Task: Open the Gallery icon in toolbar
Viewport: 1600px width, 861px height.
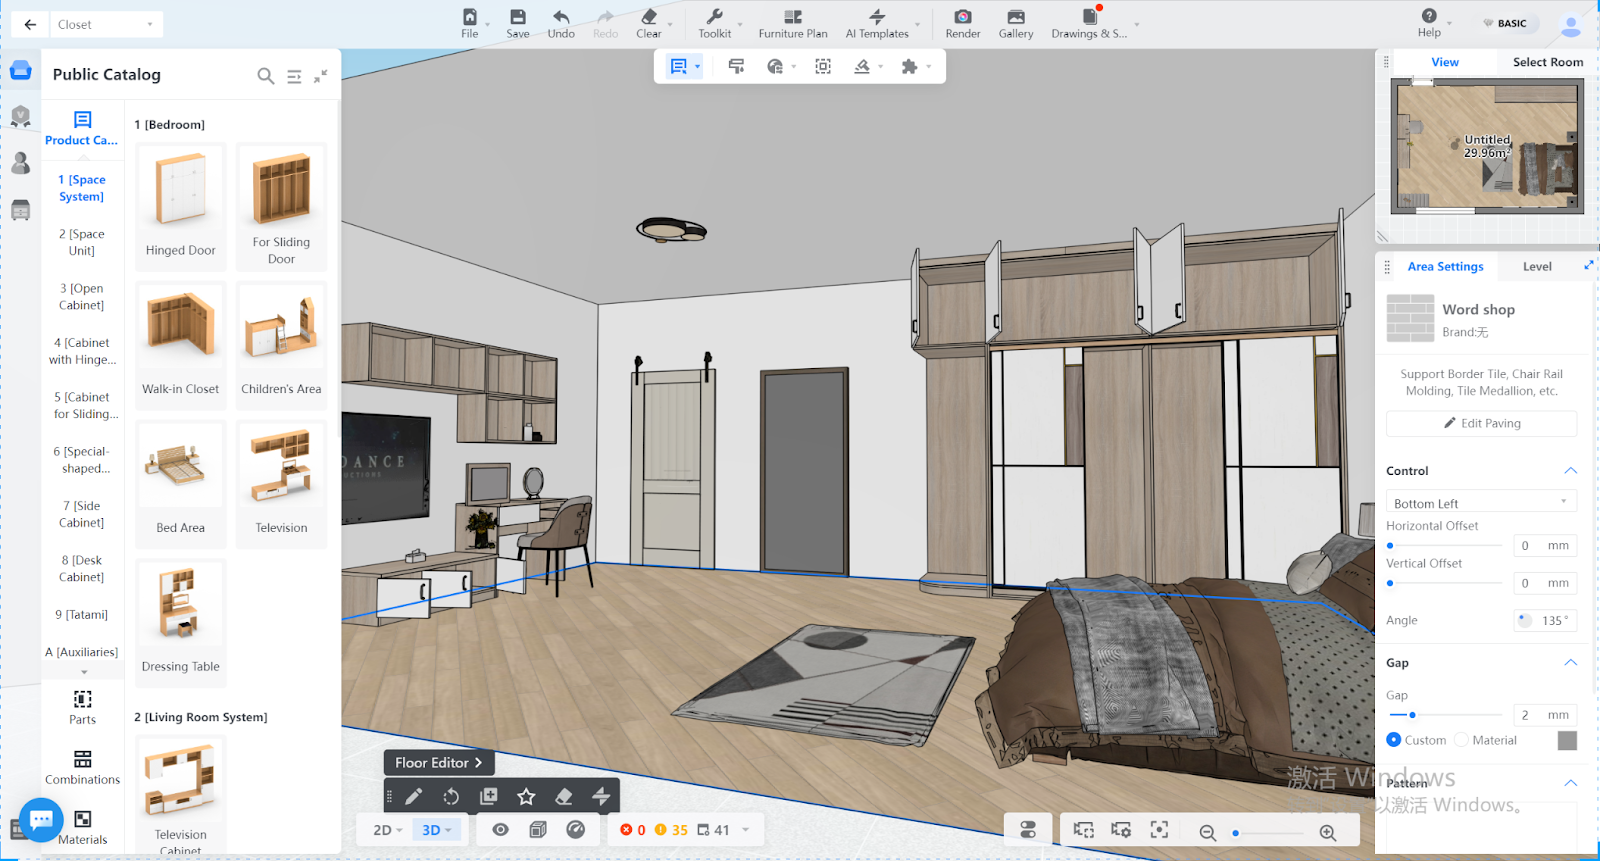Action: pyautogui.click(x=1015, y=17)
